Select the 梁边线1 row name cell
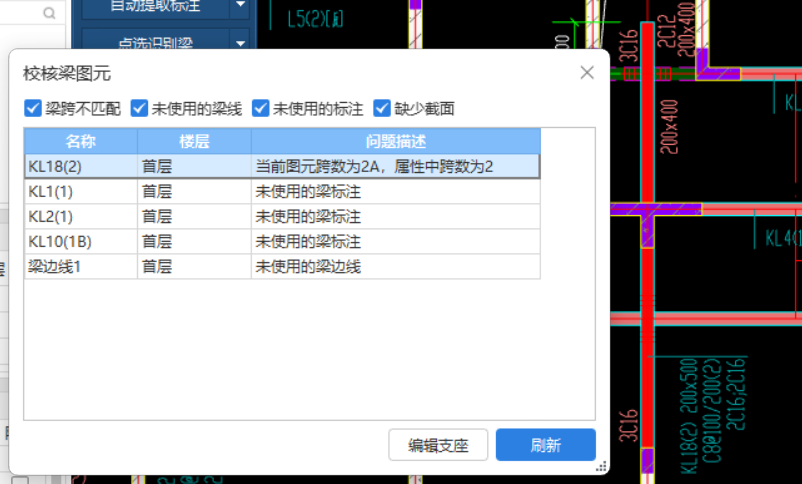 tap(81, 267)
